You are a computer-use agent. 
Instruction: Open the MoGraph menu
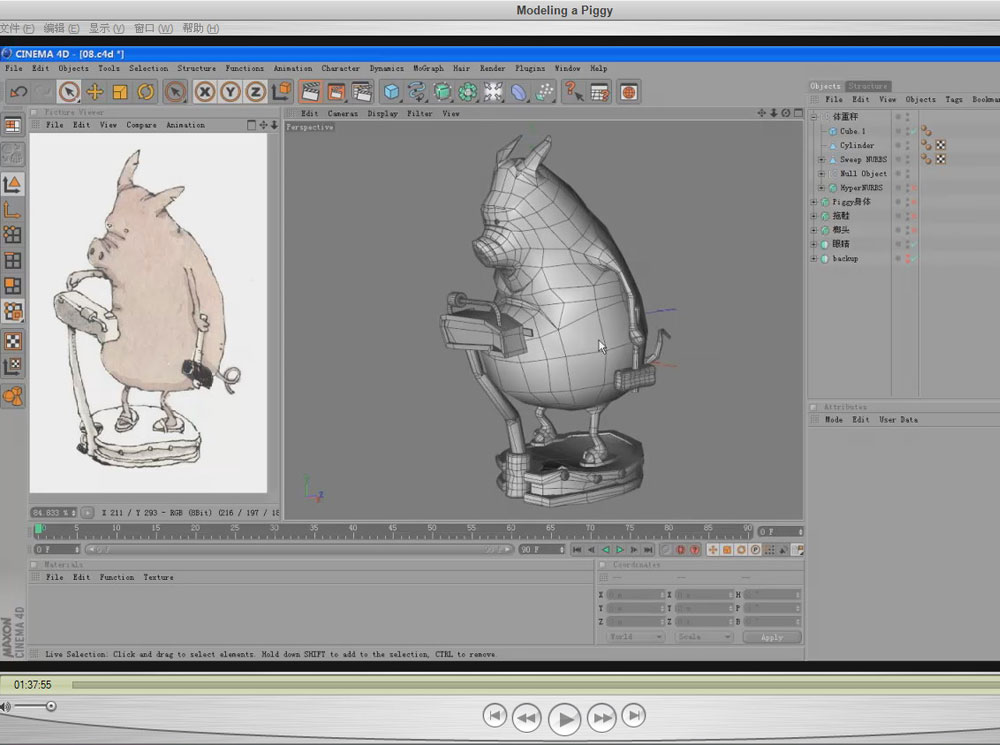428,68
